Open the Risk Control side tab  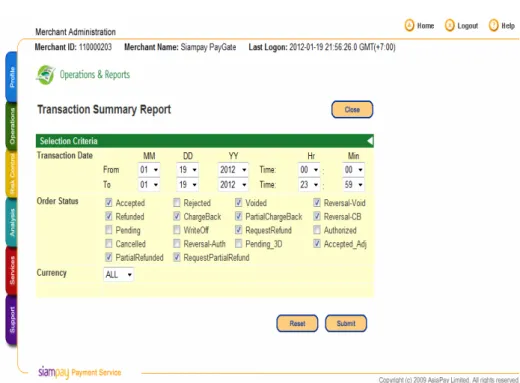click(x=12, y=174)
